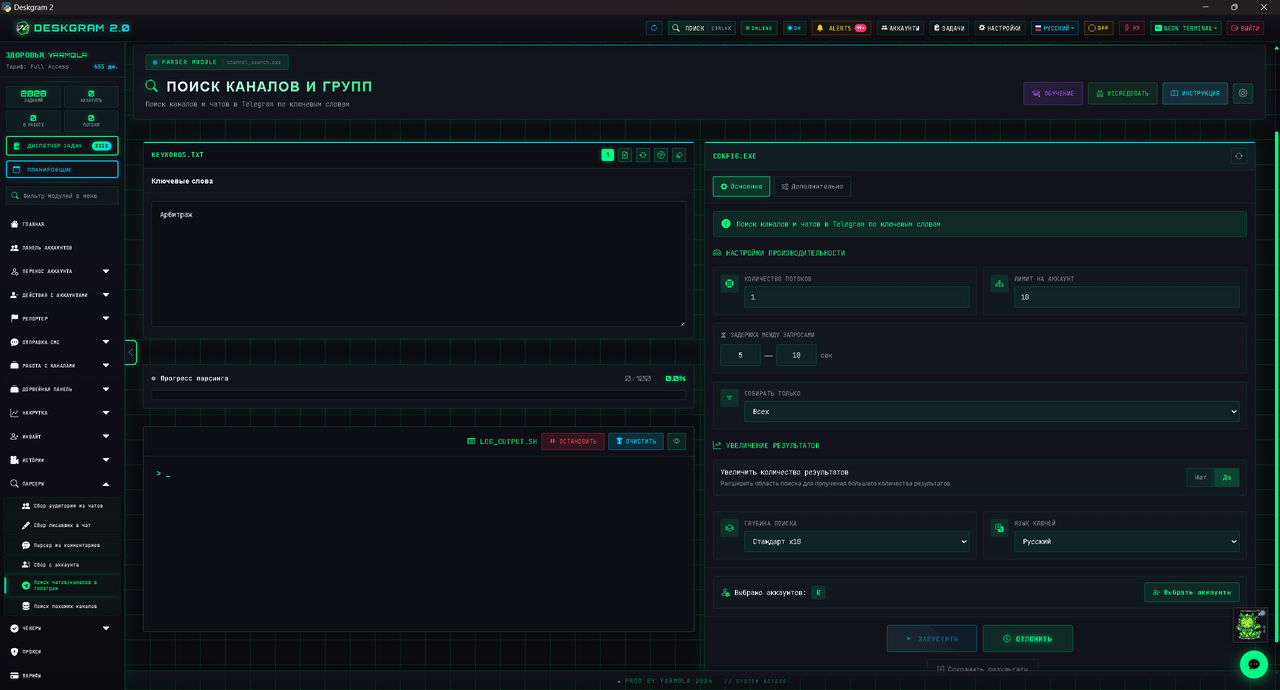Click load-from-file icon in KEYWORDS.TXT header
This screenshot has height=690, width=1280.
point(625,155)
